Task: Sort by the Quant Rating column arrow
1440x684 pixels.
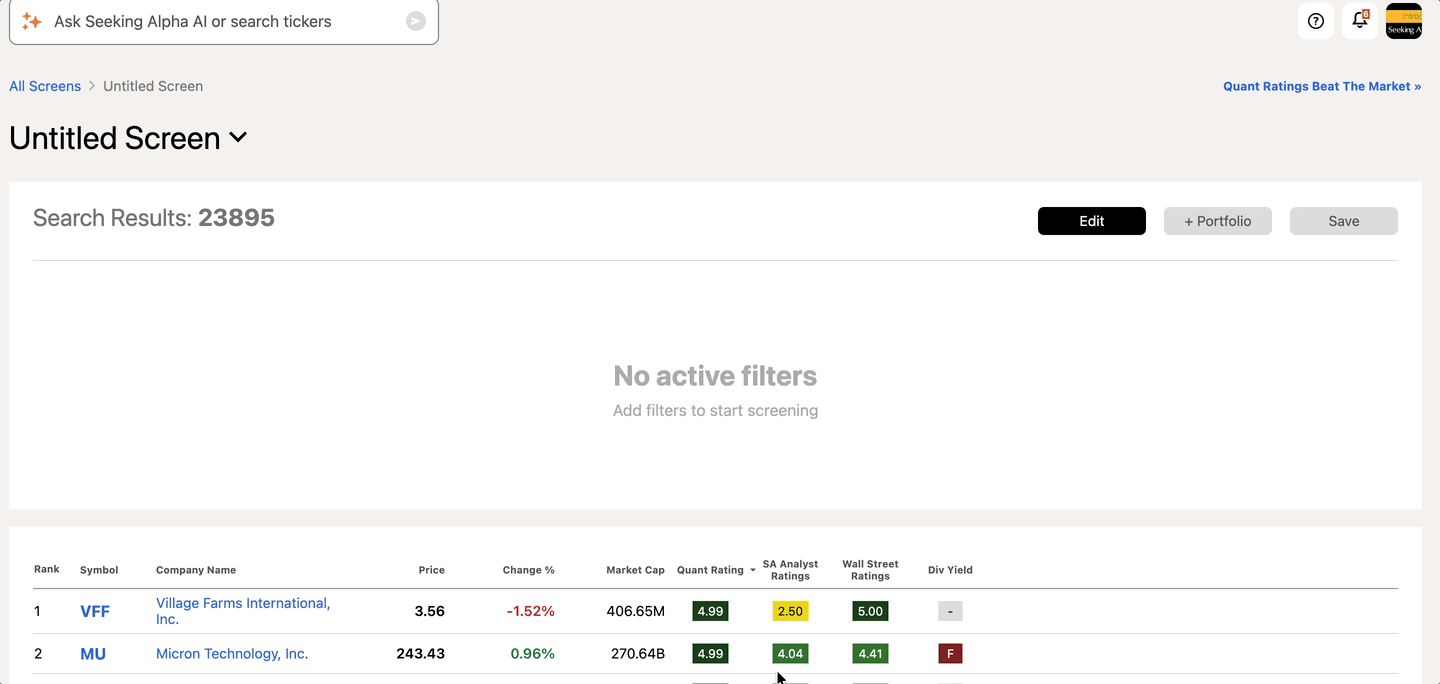Action: [752, 570]
